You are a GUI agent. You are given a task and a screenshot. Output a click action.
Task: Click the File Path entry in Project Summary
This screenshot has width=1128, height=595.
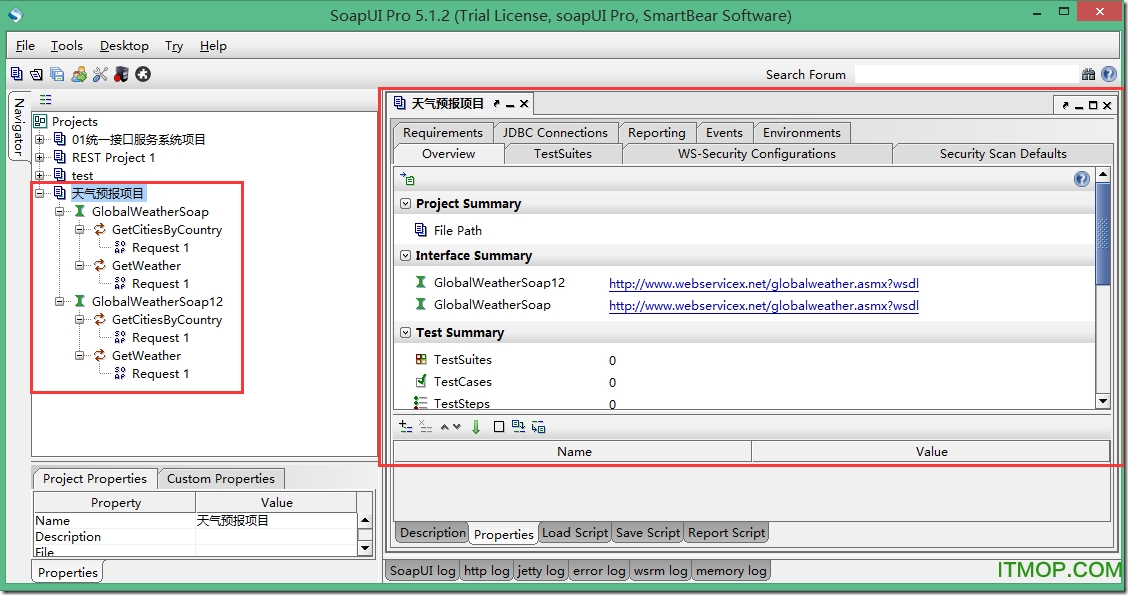pyautogui.click(x=458, y=230)
